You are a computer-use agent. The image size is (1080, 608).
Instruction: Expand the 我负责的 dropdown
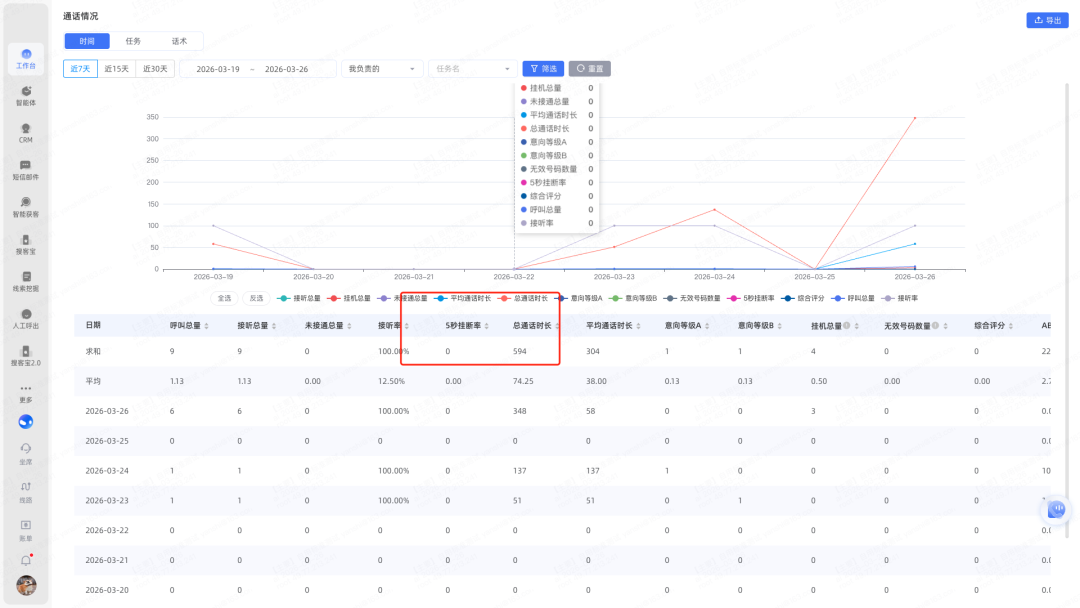pos(381,69)
